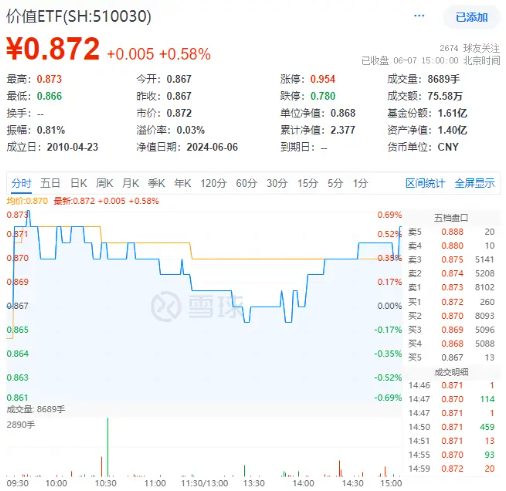Select the 年K chart tab
Screen dimensions: 506x491
pyautogui.click(x=183, y=183)
